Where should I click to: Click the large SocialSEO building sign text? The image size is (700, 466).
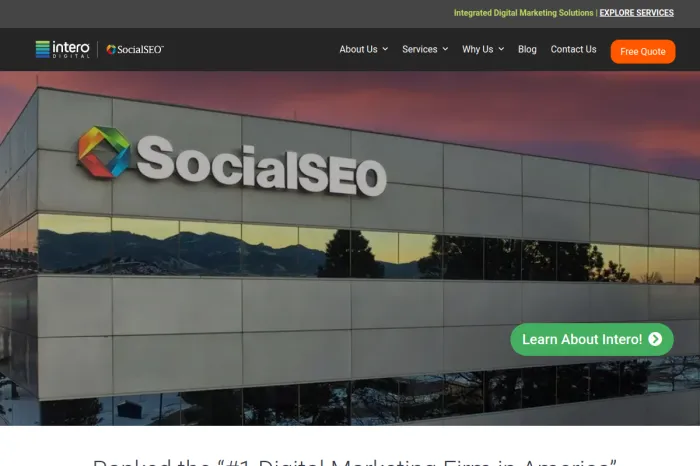(x=262, y=166)
